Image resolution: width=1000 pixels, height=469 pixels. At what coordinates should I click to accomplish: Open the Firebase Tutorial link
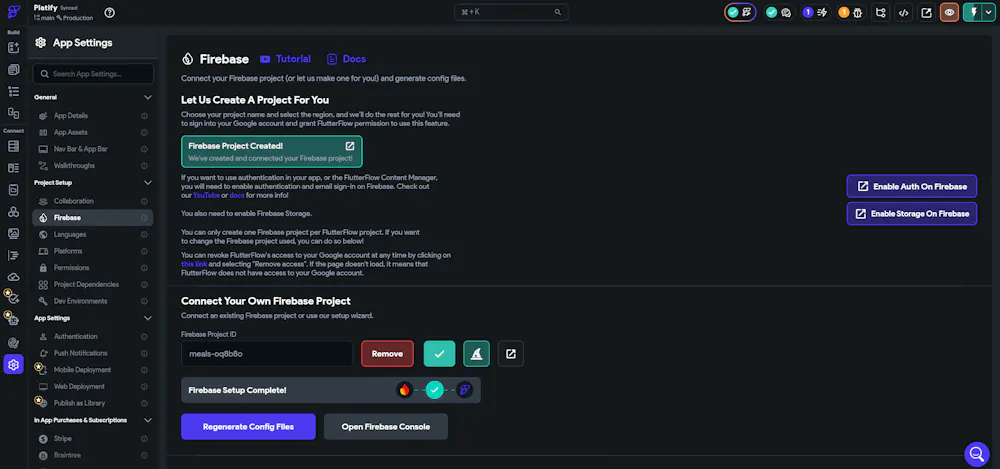click(285, 59)
